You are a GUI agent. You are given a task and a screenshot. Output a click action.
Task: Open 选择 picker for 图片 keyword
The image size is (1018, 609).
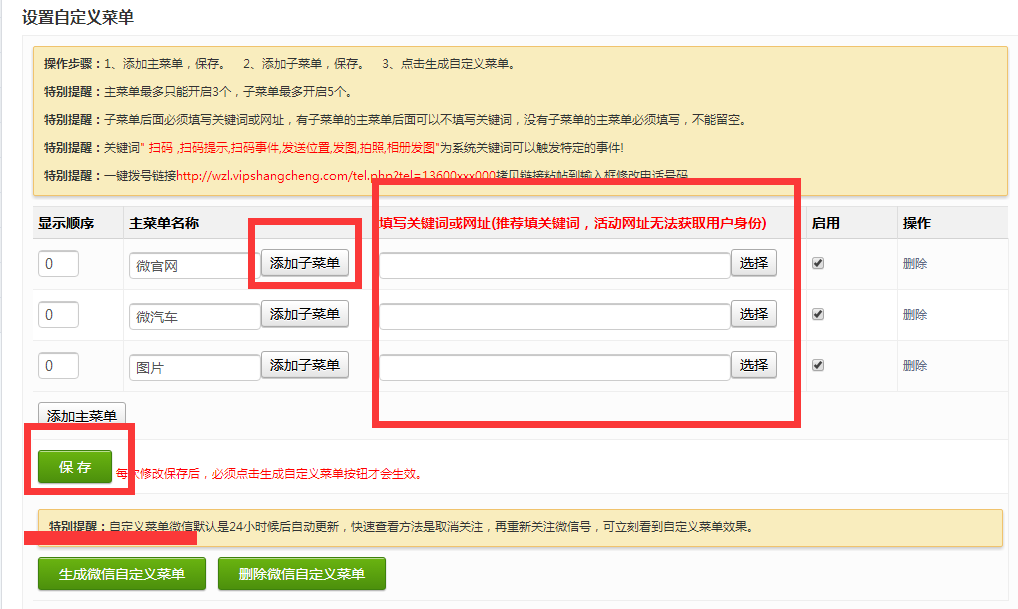click(x=753, y=366)
